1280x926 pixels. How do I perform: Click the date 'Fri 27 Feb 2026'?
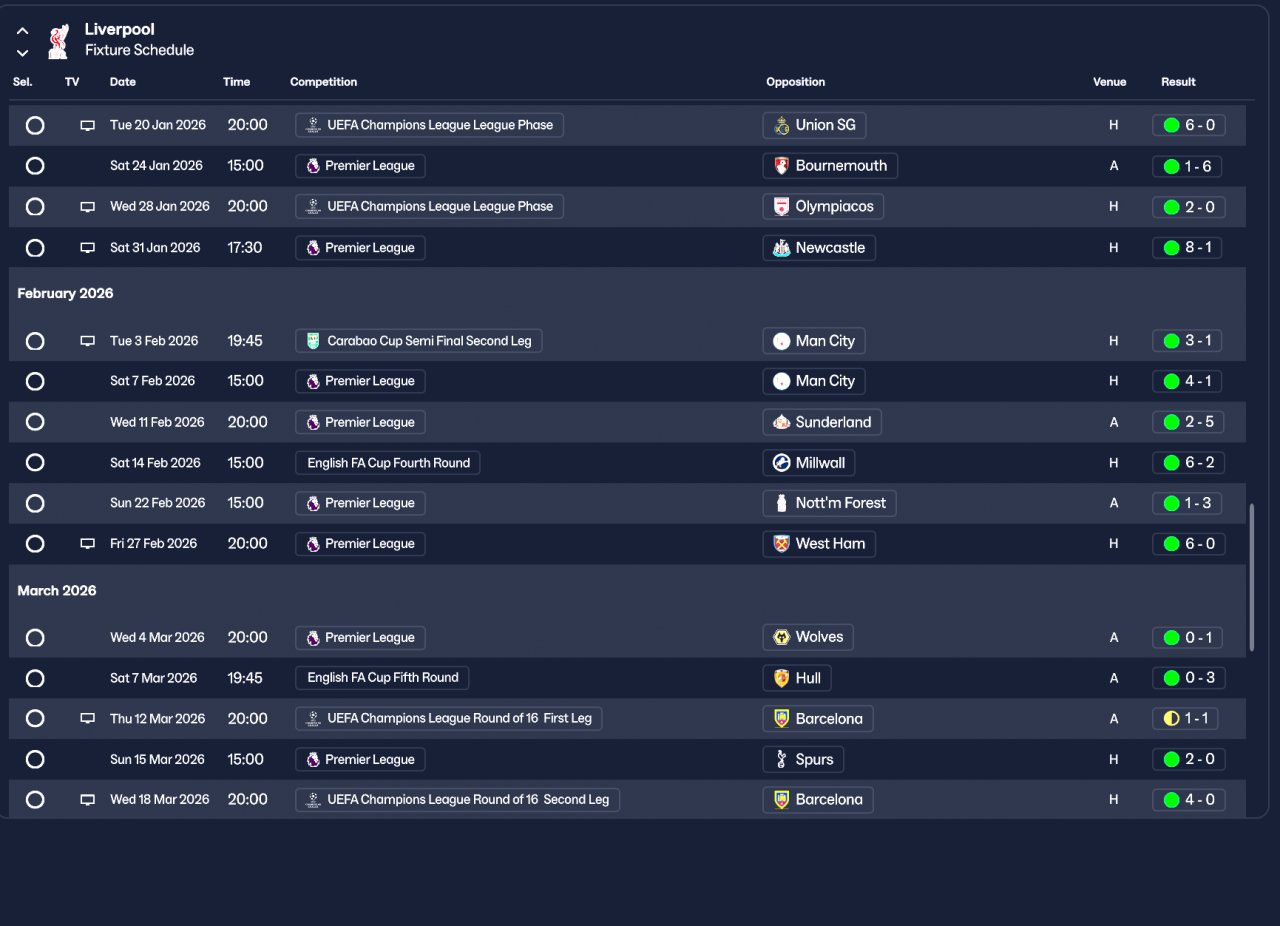click(154, 544)
